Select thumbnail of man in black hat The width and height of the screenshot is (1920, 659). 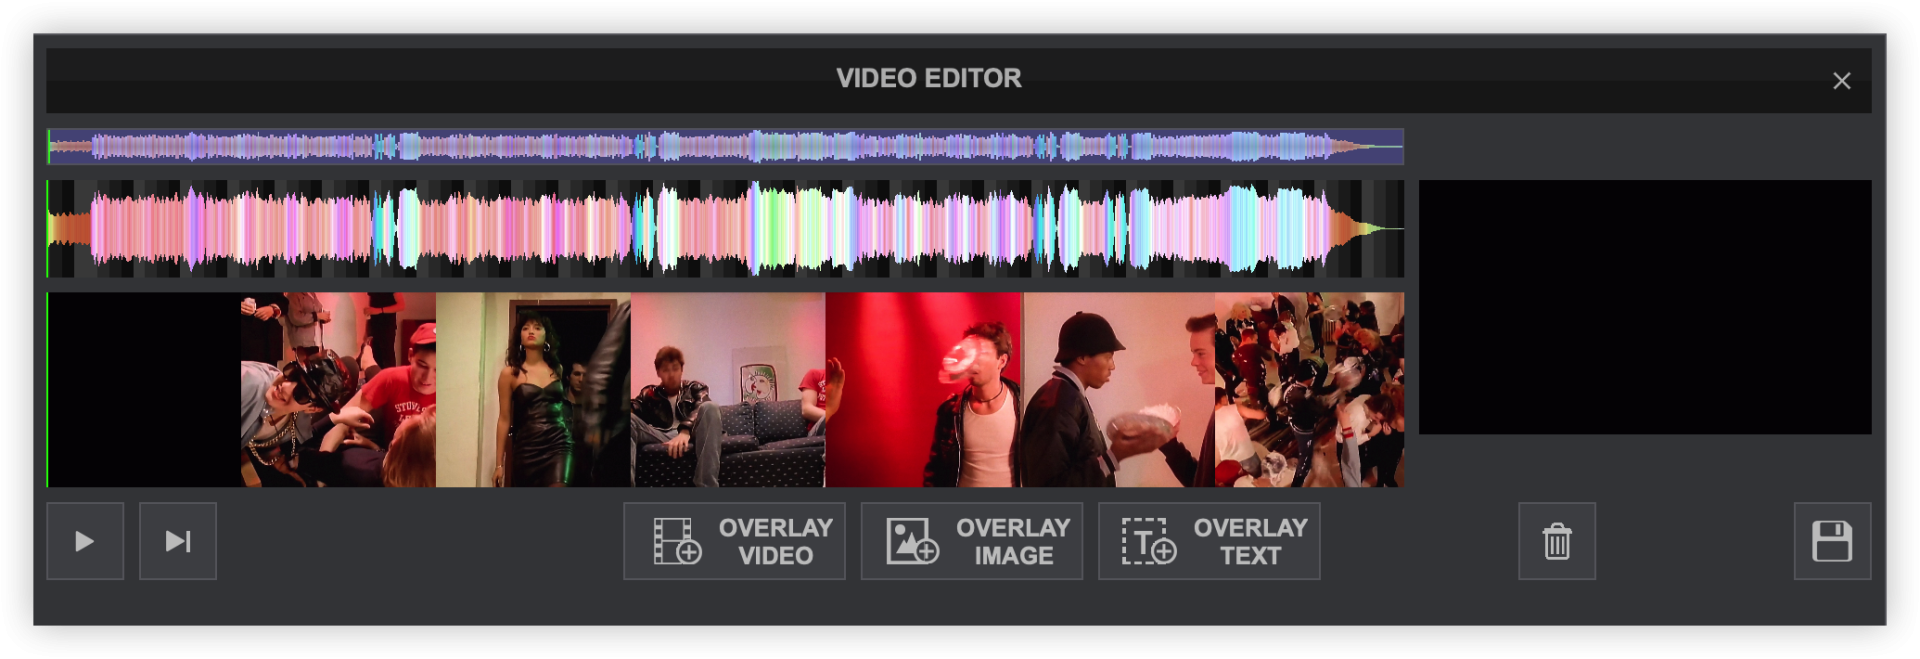point(1118,389)
